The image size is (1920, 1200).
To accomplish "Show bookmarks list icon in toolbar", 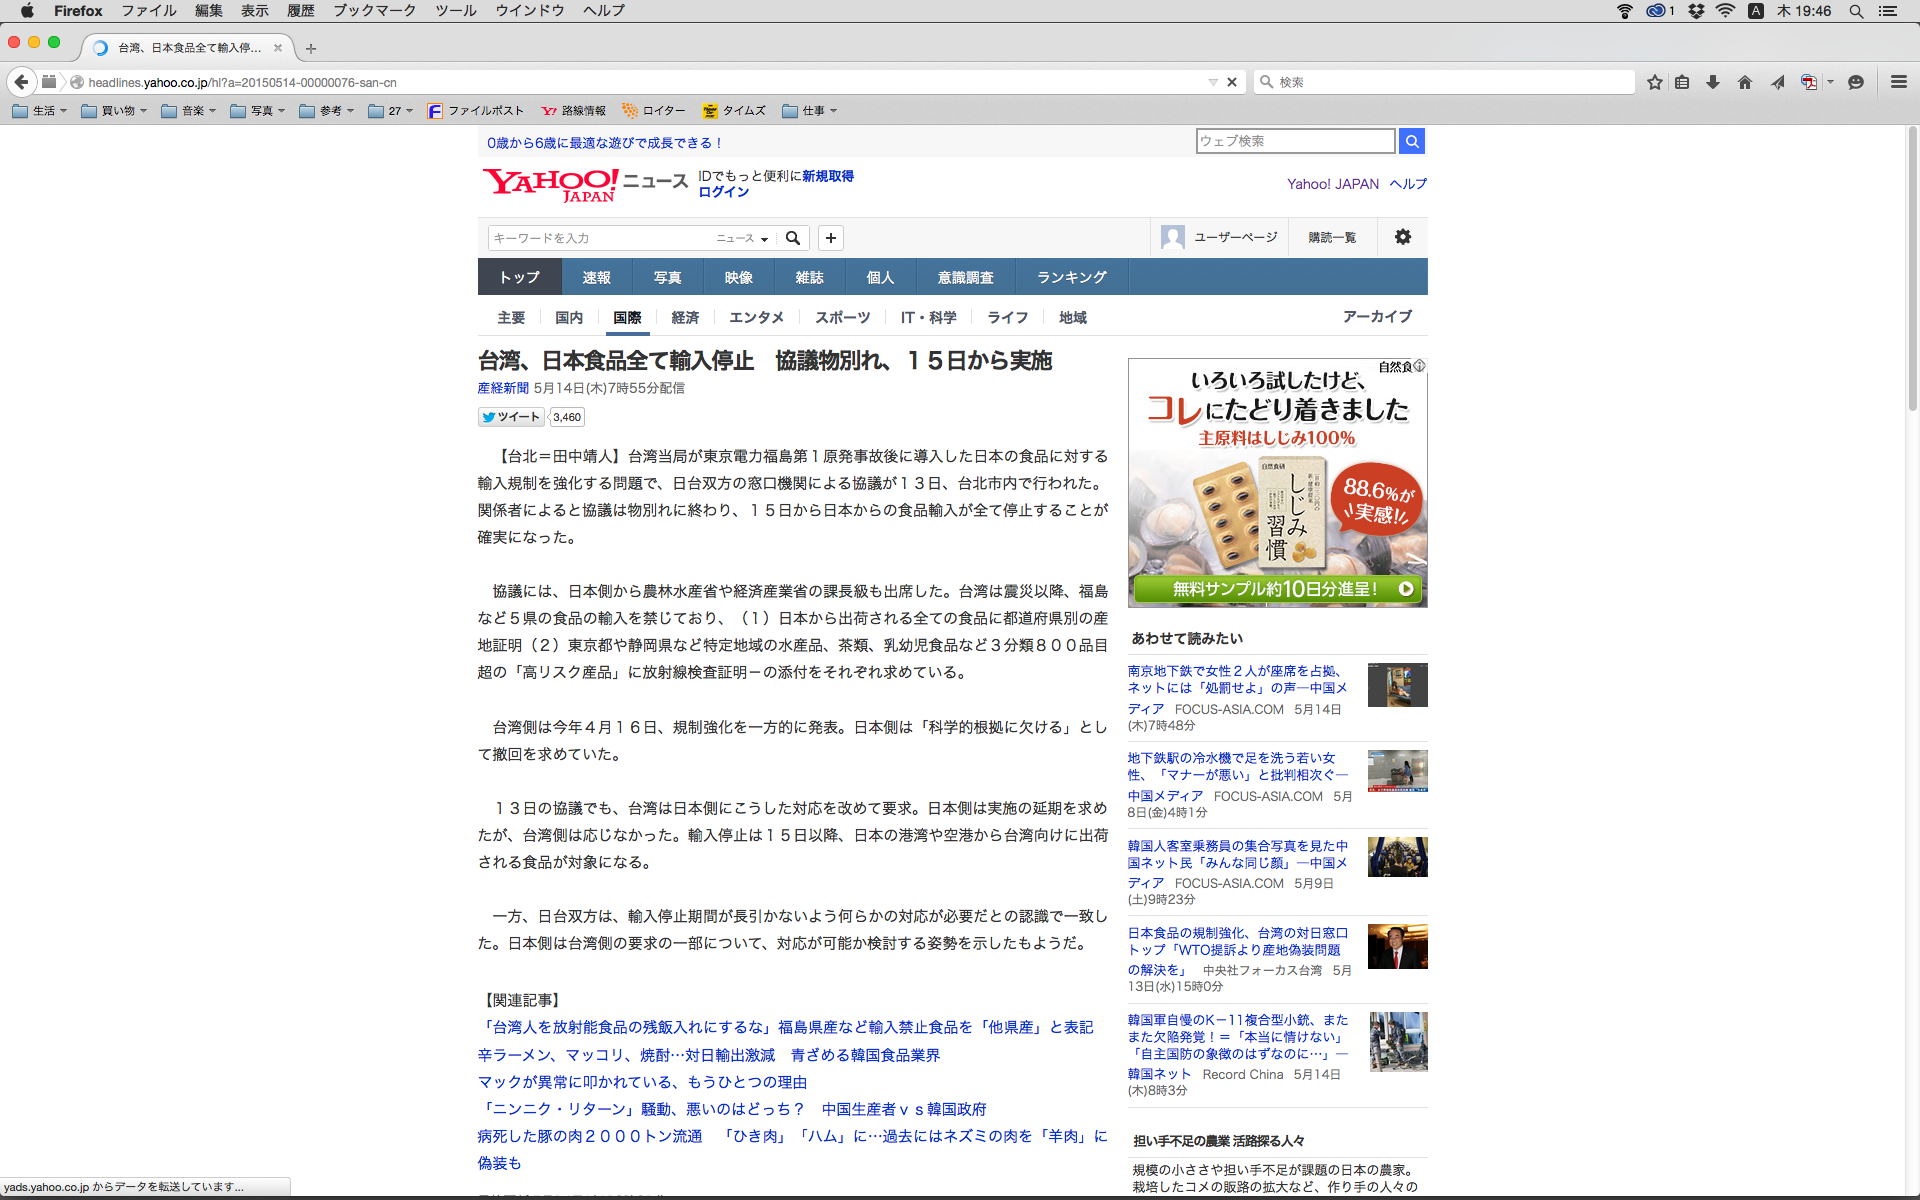I will coord(1683,82).
